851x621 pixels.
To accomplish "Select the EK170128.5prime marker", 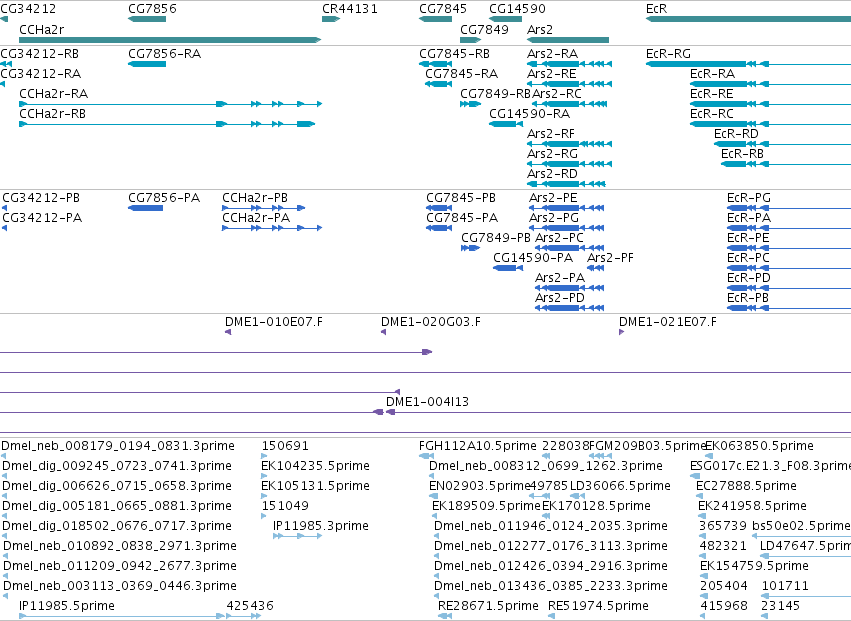I will pos(546,516).
